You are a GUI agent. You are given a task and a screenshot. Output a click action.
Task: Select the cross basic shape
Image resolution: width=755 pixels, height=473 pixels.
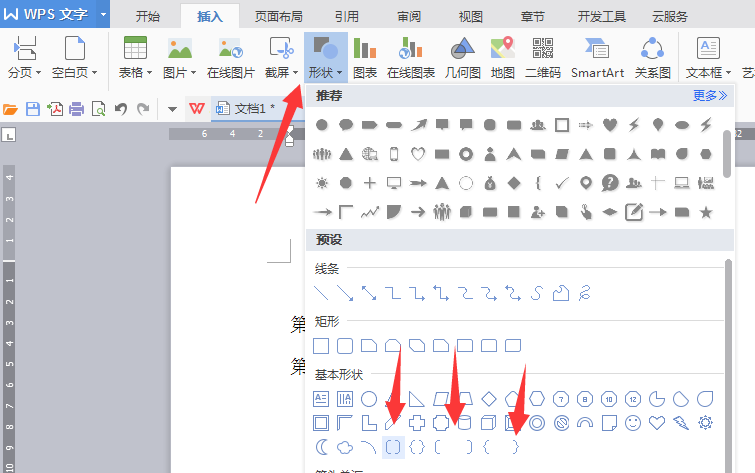tap(417, 423)
